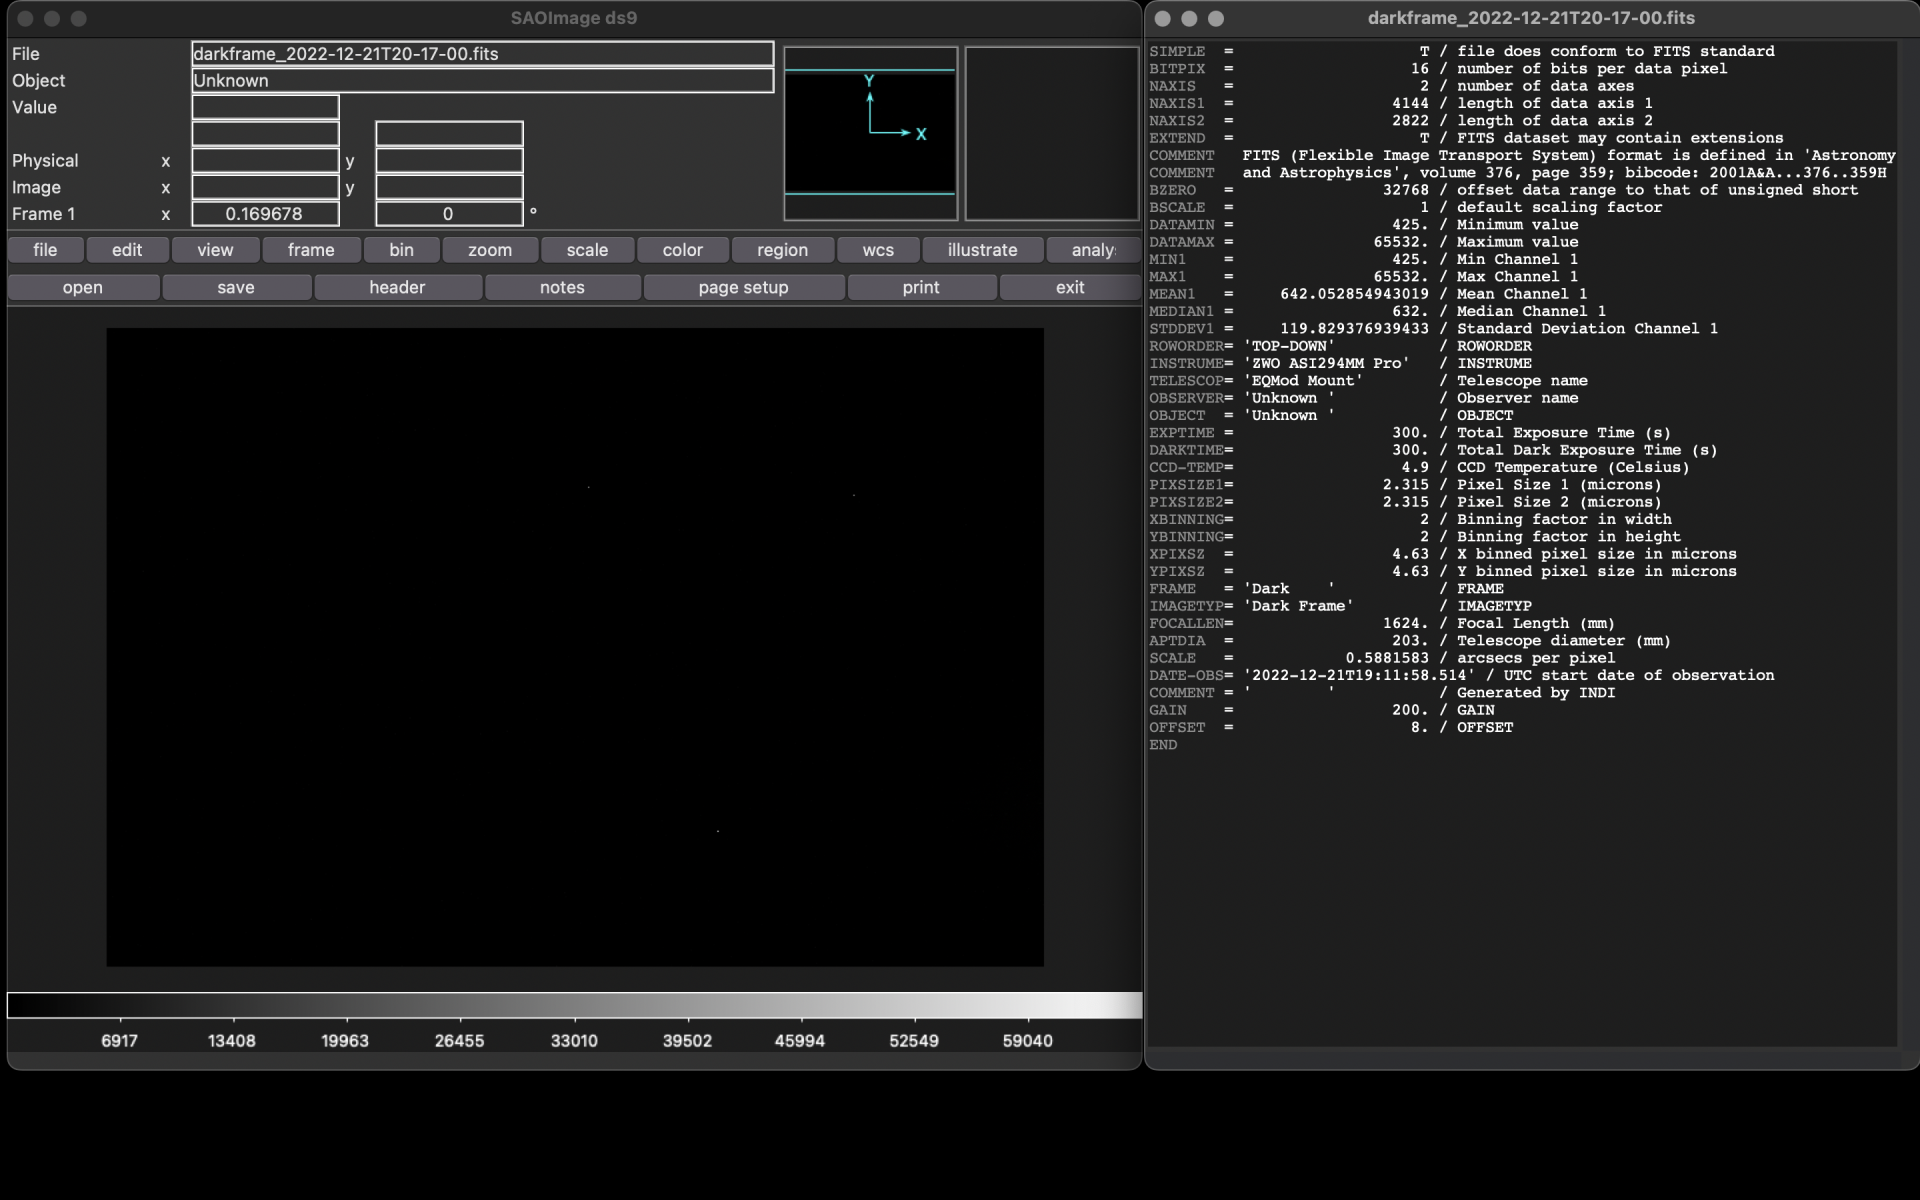Image resolution: width=1920 pixels, height=1200 pixels.
Task: Click the CCD-TEMP header line
Action: [1419, 467]
